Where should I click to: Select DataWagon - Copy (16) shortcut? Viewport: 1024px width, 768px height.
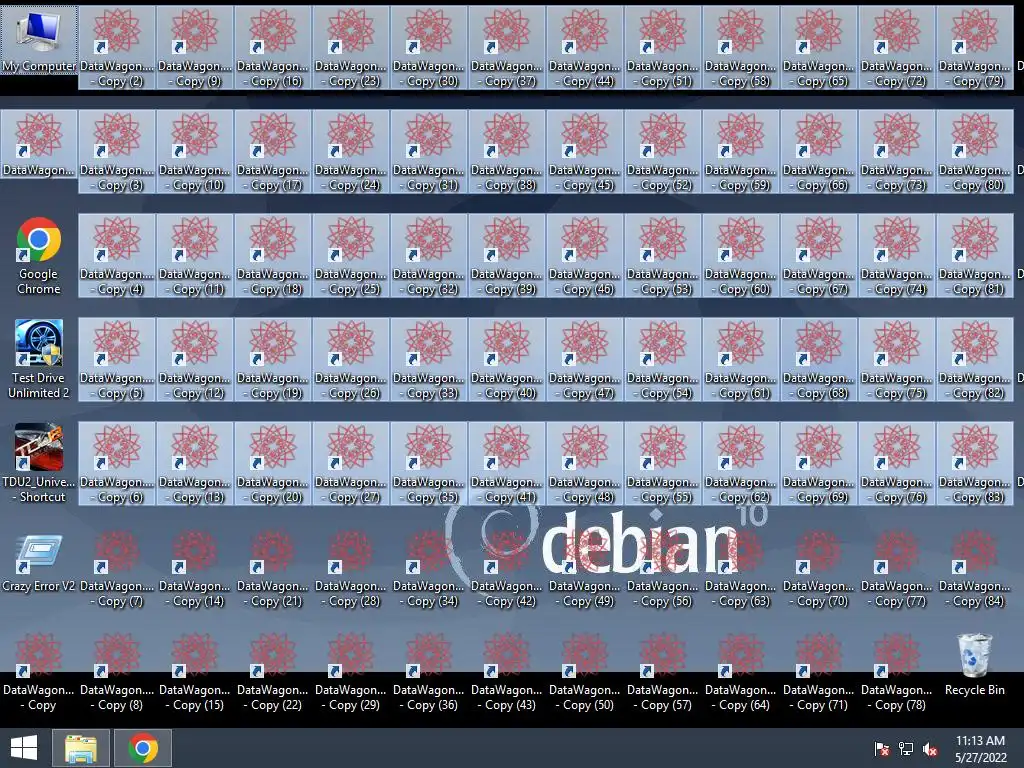(x=273, y=48)
